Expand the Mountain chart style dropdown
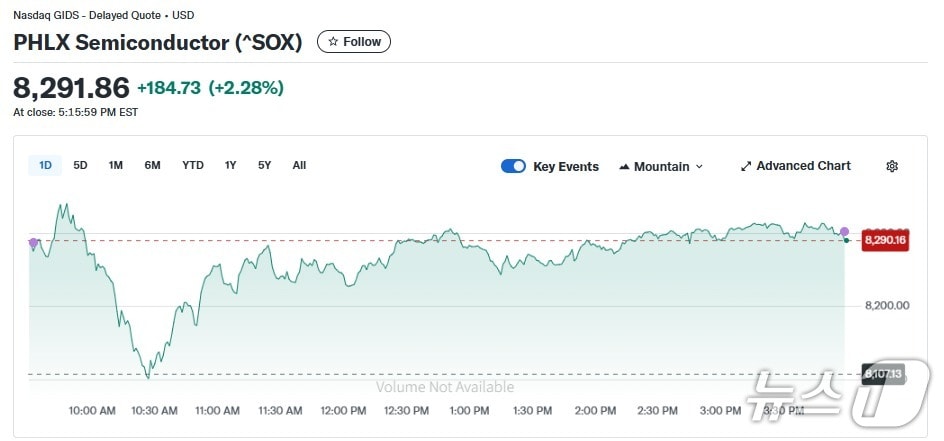The image size is (944, 441). (698, 166)
